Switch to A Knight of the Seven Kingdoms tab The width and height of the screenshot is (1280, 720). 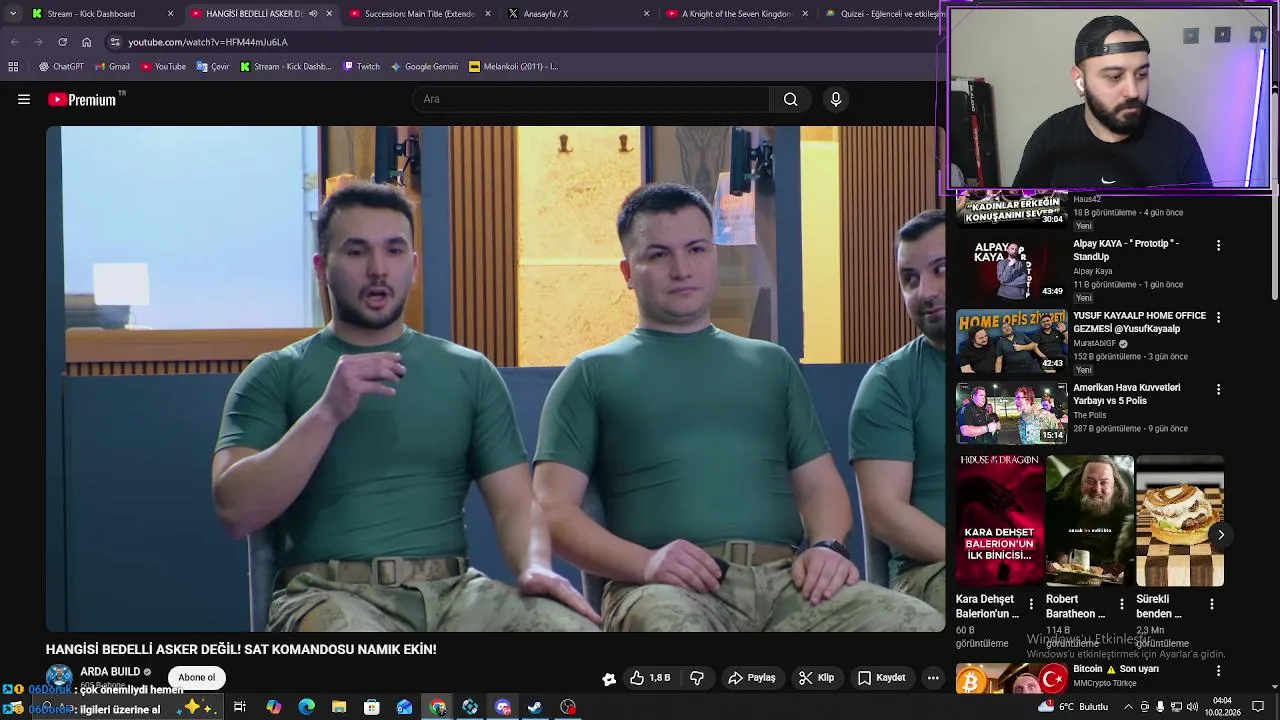click(736, 14)
